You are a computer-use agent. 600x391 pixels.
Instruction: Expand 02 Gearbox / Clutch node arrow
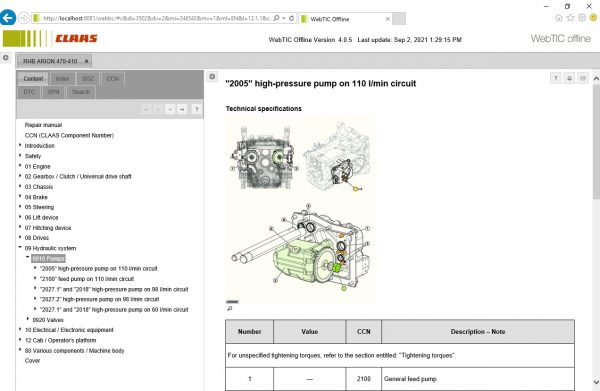[x=20, y=176]
